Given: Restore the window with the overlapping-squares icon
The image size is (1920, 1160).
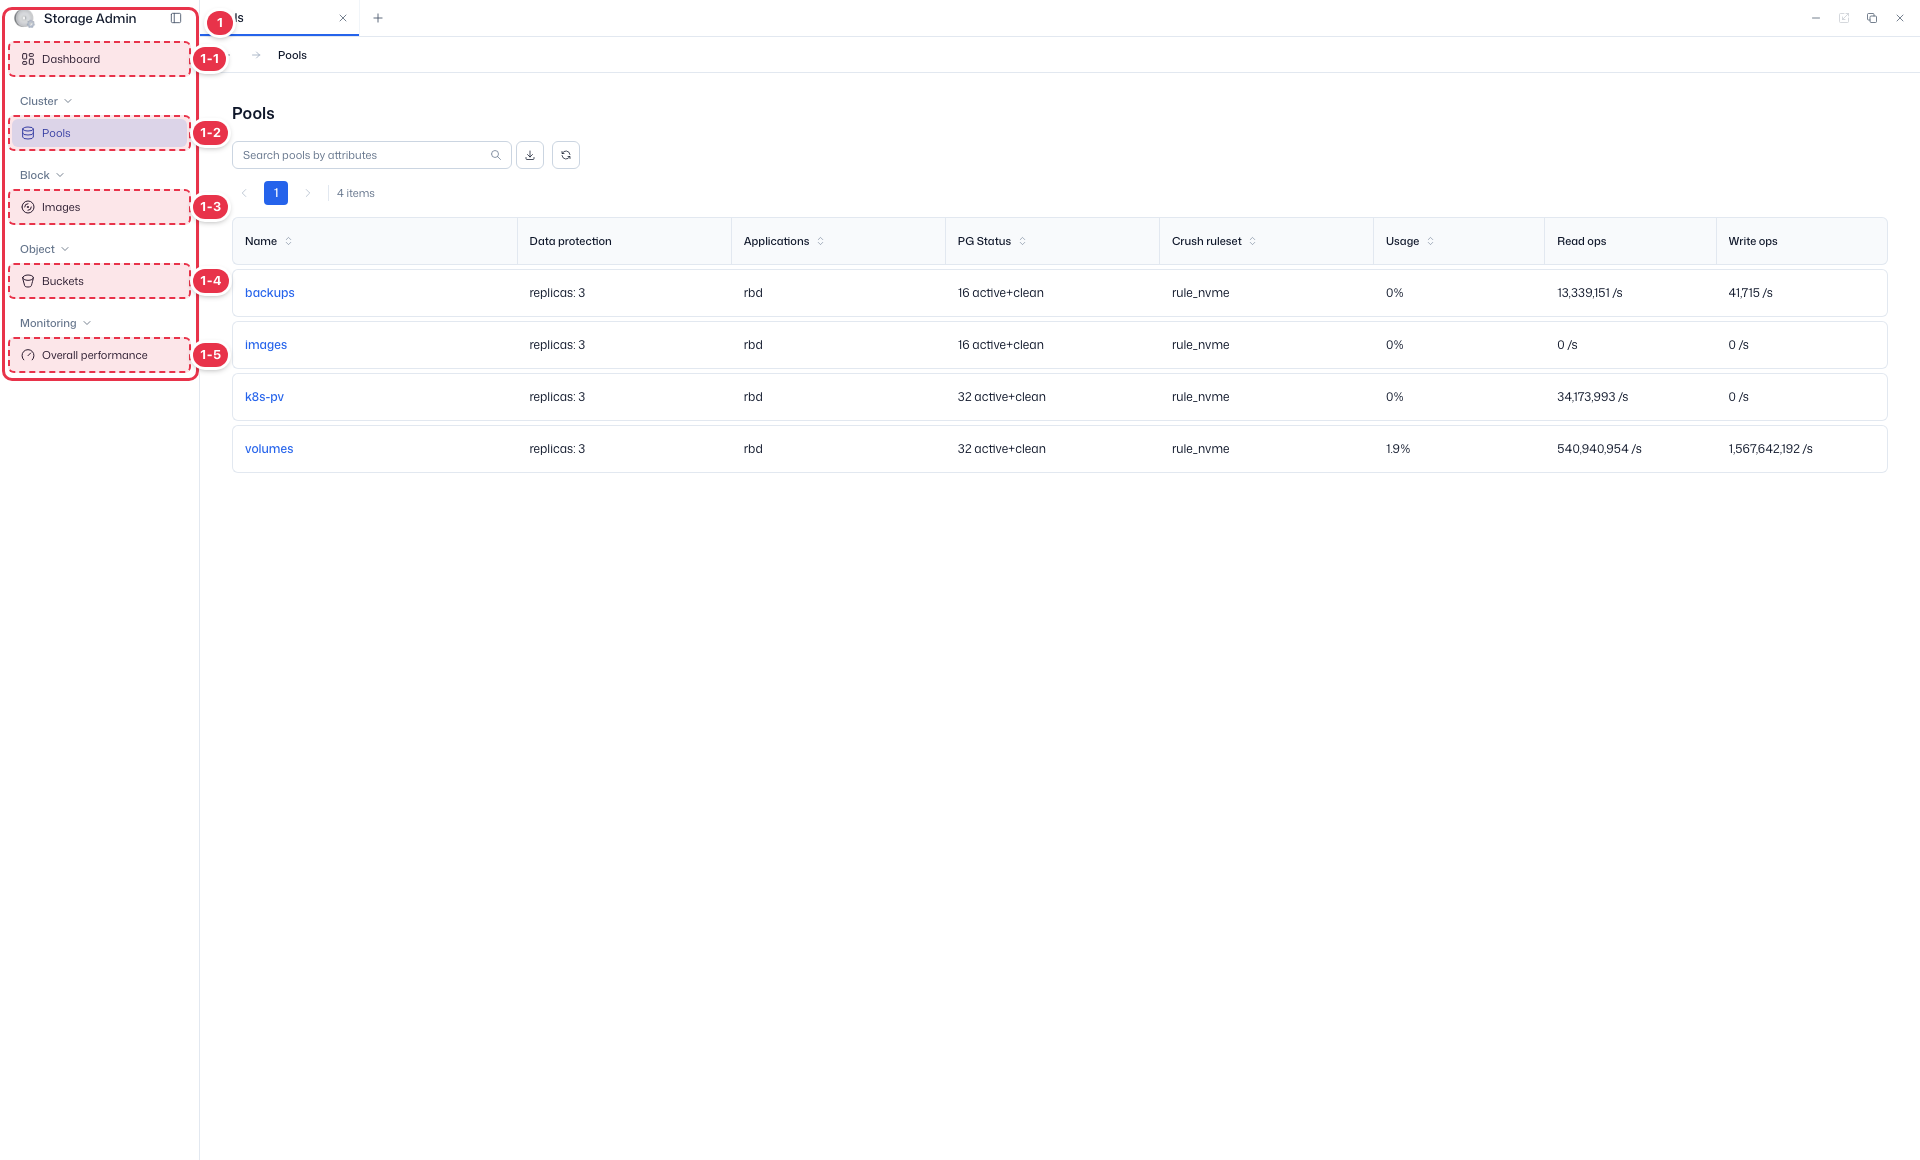Looking at the screenshot, I should 1872,18.
